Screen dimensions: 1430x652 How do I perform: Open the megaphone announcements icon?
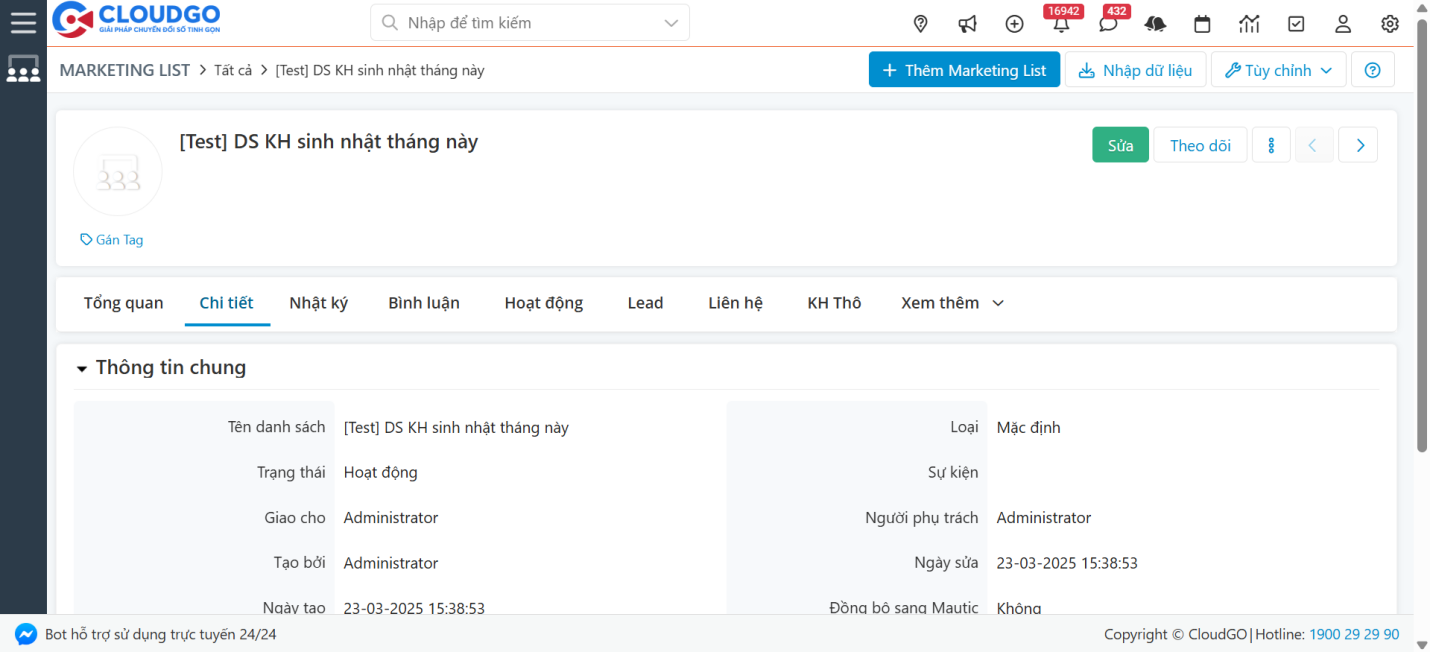967,24
